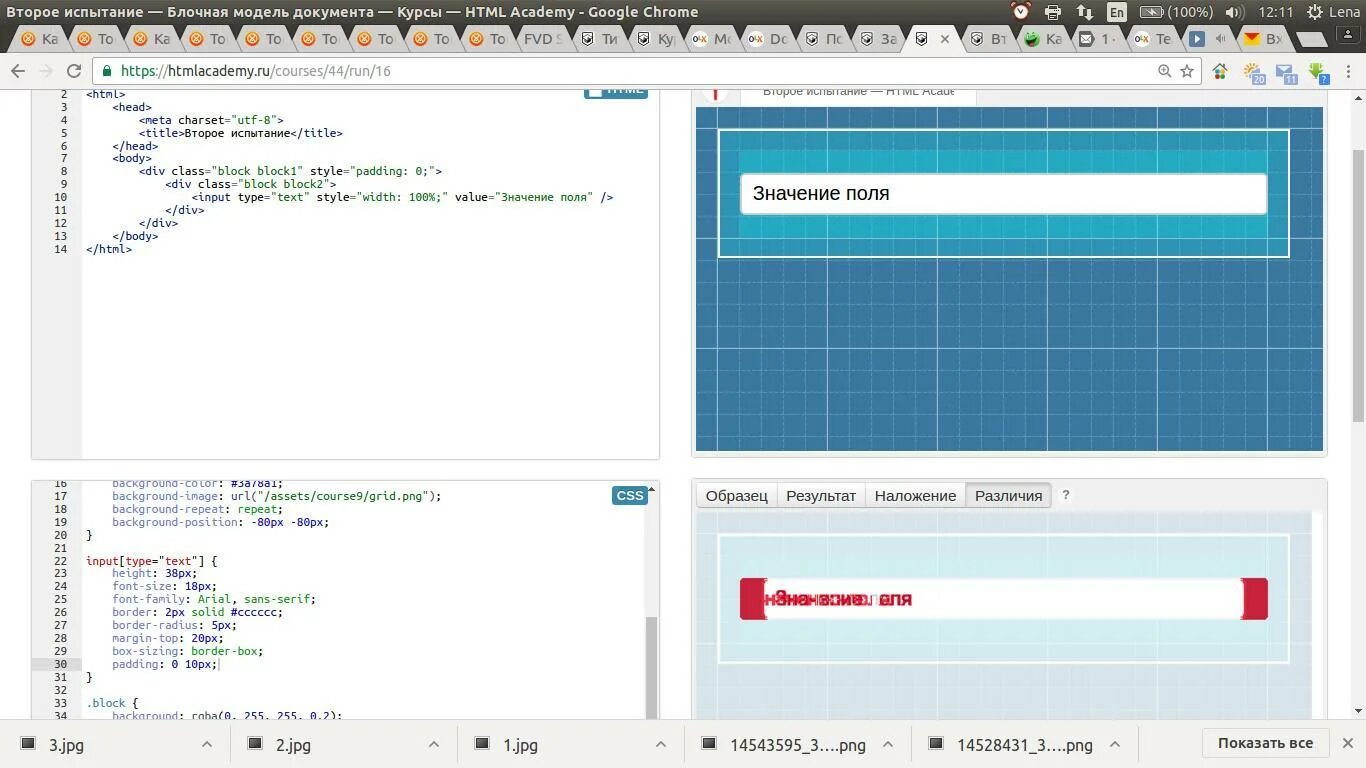Close the active HTML Academy tab
Screen dimensions: 1366x768
[945, 39]
